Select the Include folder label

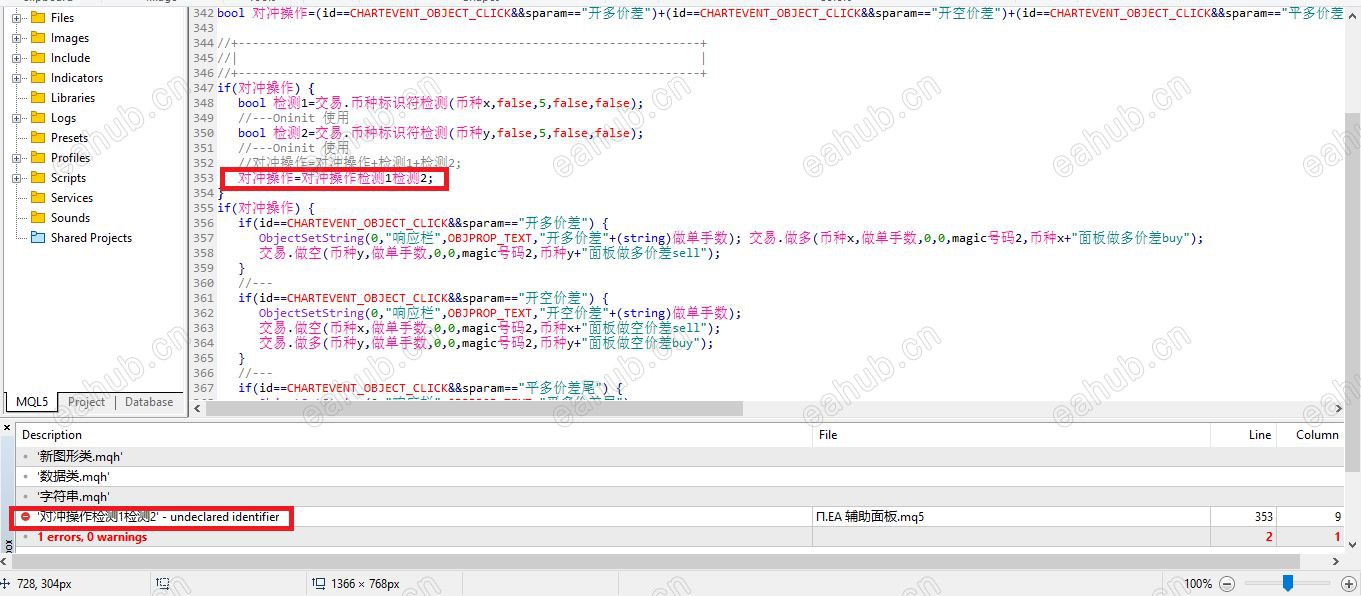[x=70, y=58]
